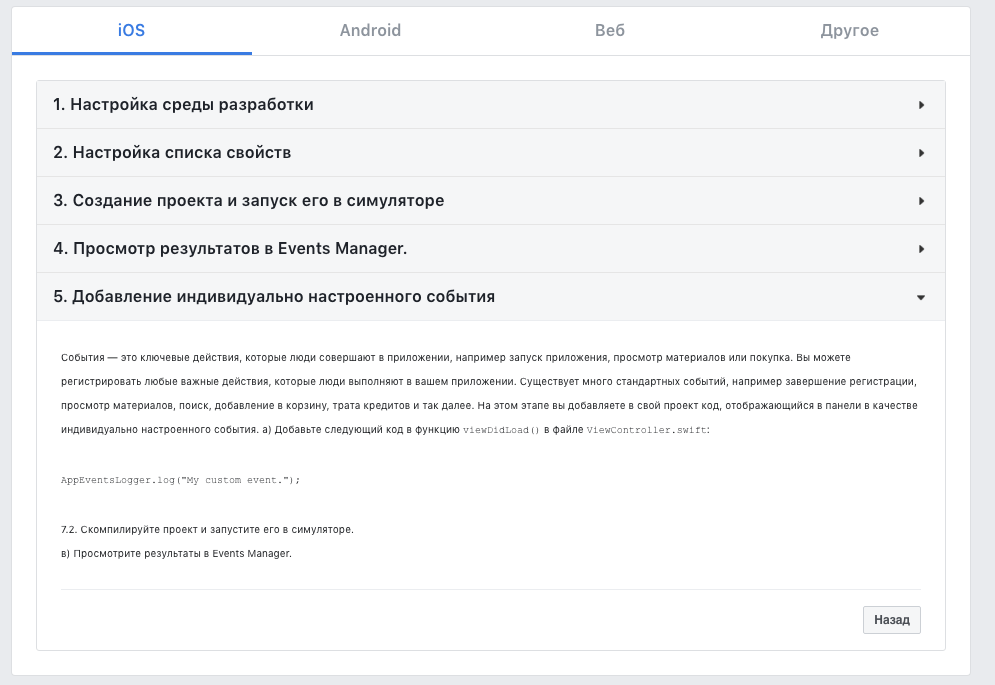The width and height of the screenshot is (995, 685).
Task: Click the ViewController.swift file name text
Action: [x=647, y=430]
